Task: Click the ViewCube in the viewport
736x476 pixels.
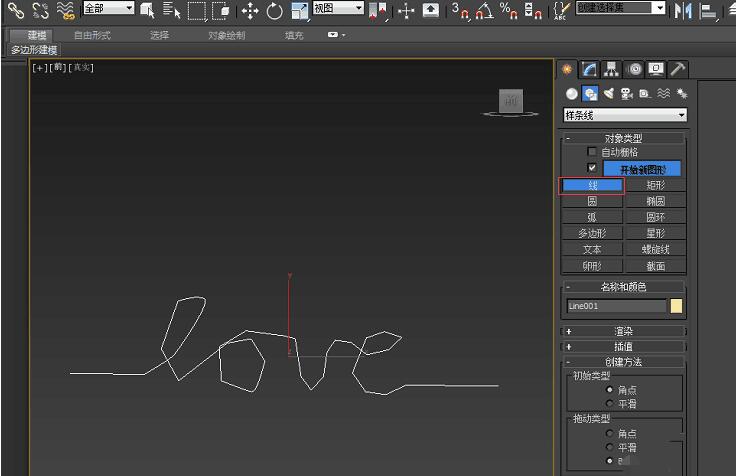Action: pyautogui.click(x=510, y=101)
